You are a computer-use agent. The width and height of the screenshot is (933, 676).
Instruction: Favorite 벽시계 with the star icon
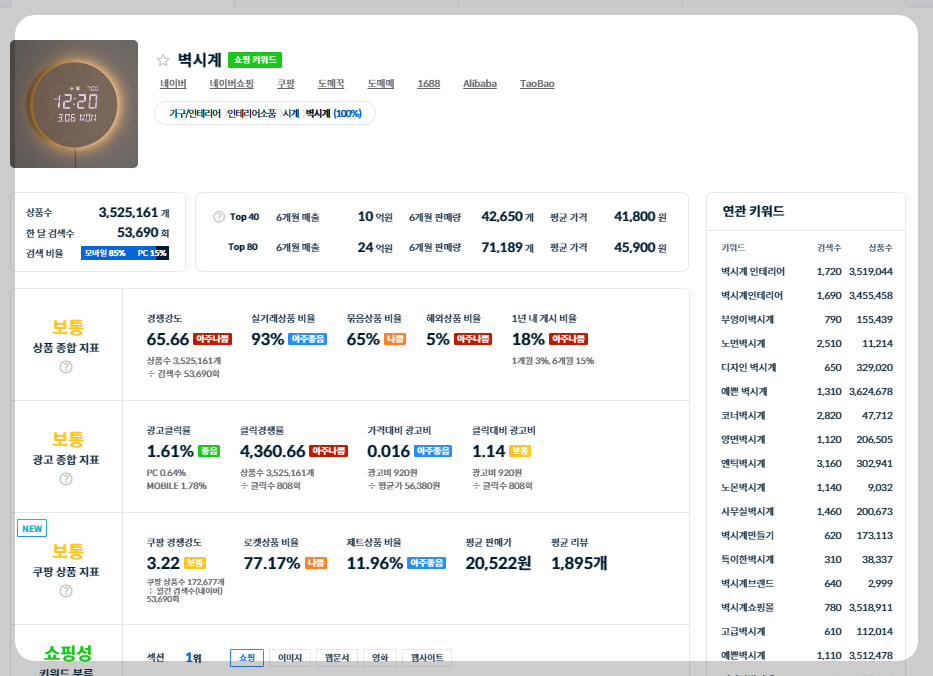pyautogui.click(x=163, y=60)
